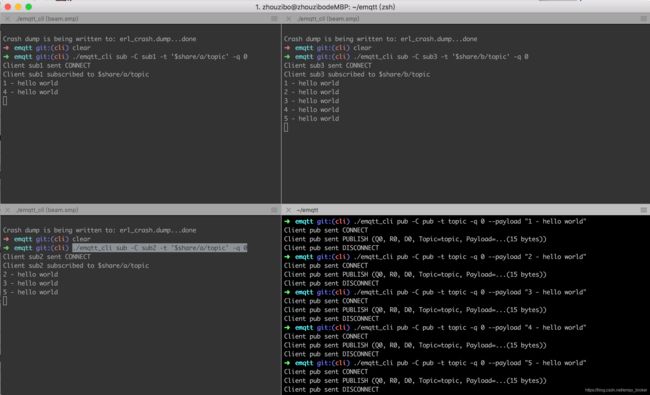Click '3 - hello world' in sub2 pane
This screenshot has width=650, height=395.
[x=30, y=284]
